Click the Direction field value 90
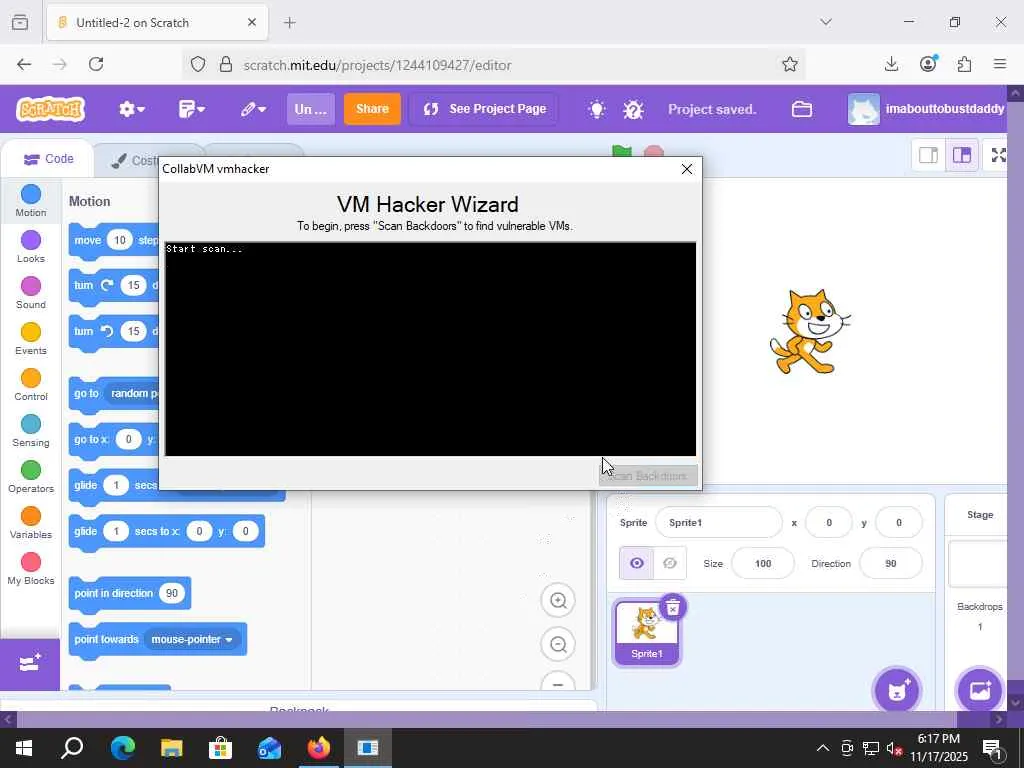The width and height of the screenshot is (1024, 768). point(891,563)
